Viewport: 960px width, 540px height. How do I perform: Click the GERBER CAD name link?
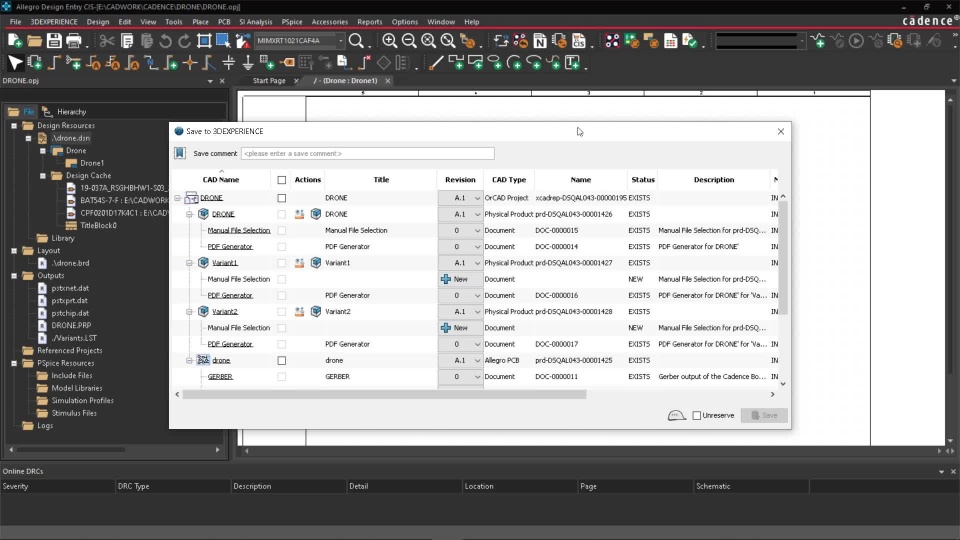pyautogui.click(x=220, y=377)
